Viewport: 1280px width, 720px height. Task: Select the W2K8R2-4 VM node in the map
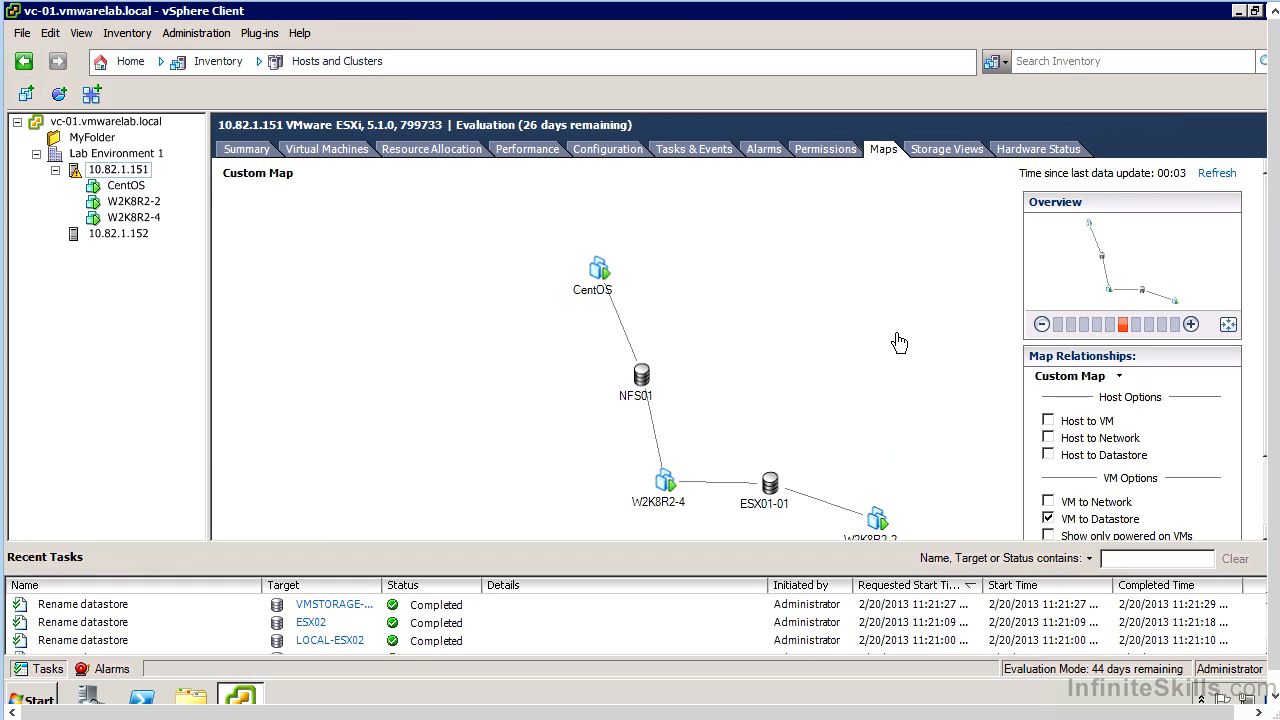[665, 481]
